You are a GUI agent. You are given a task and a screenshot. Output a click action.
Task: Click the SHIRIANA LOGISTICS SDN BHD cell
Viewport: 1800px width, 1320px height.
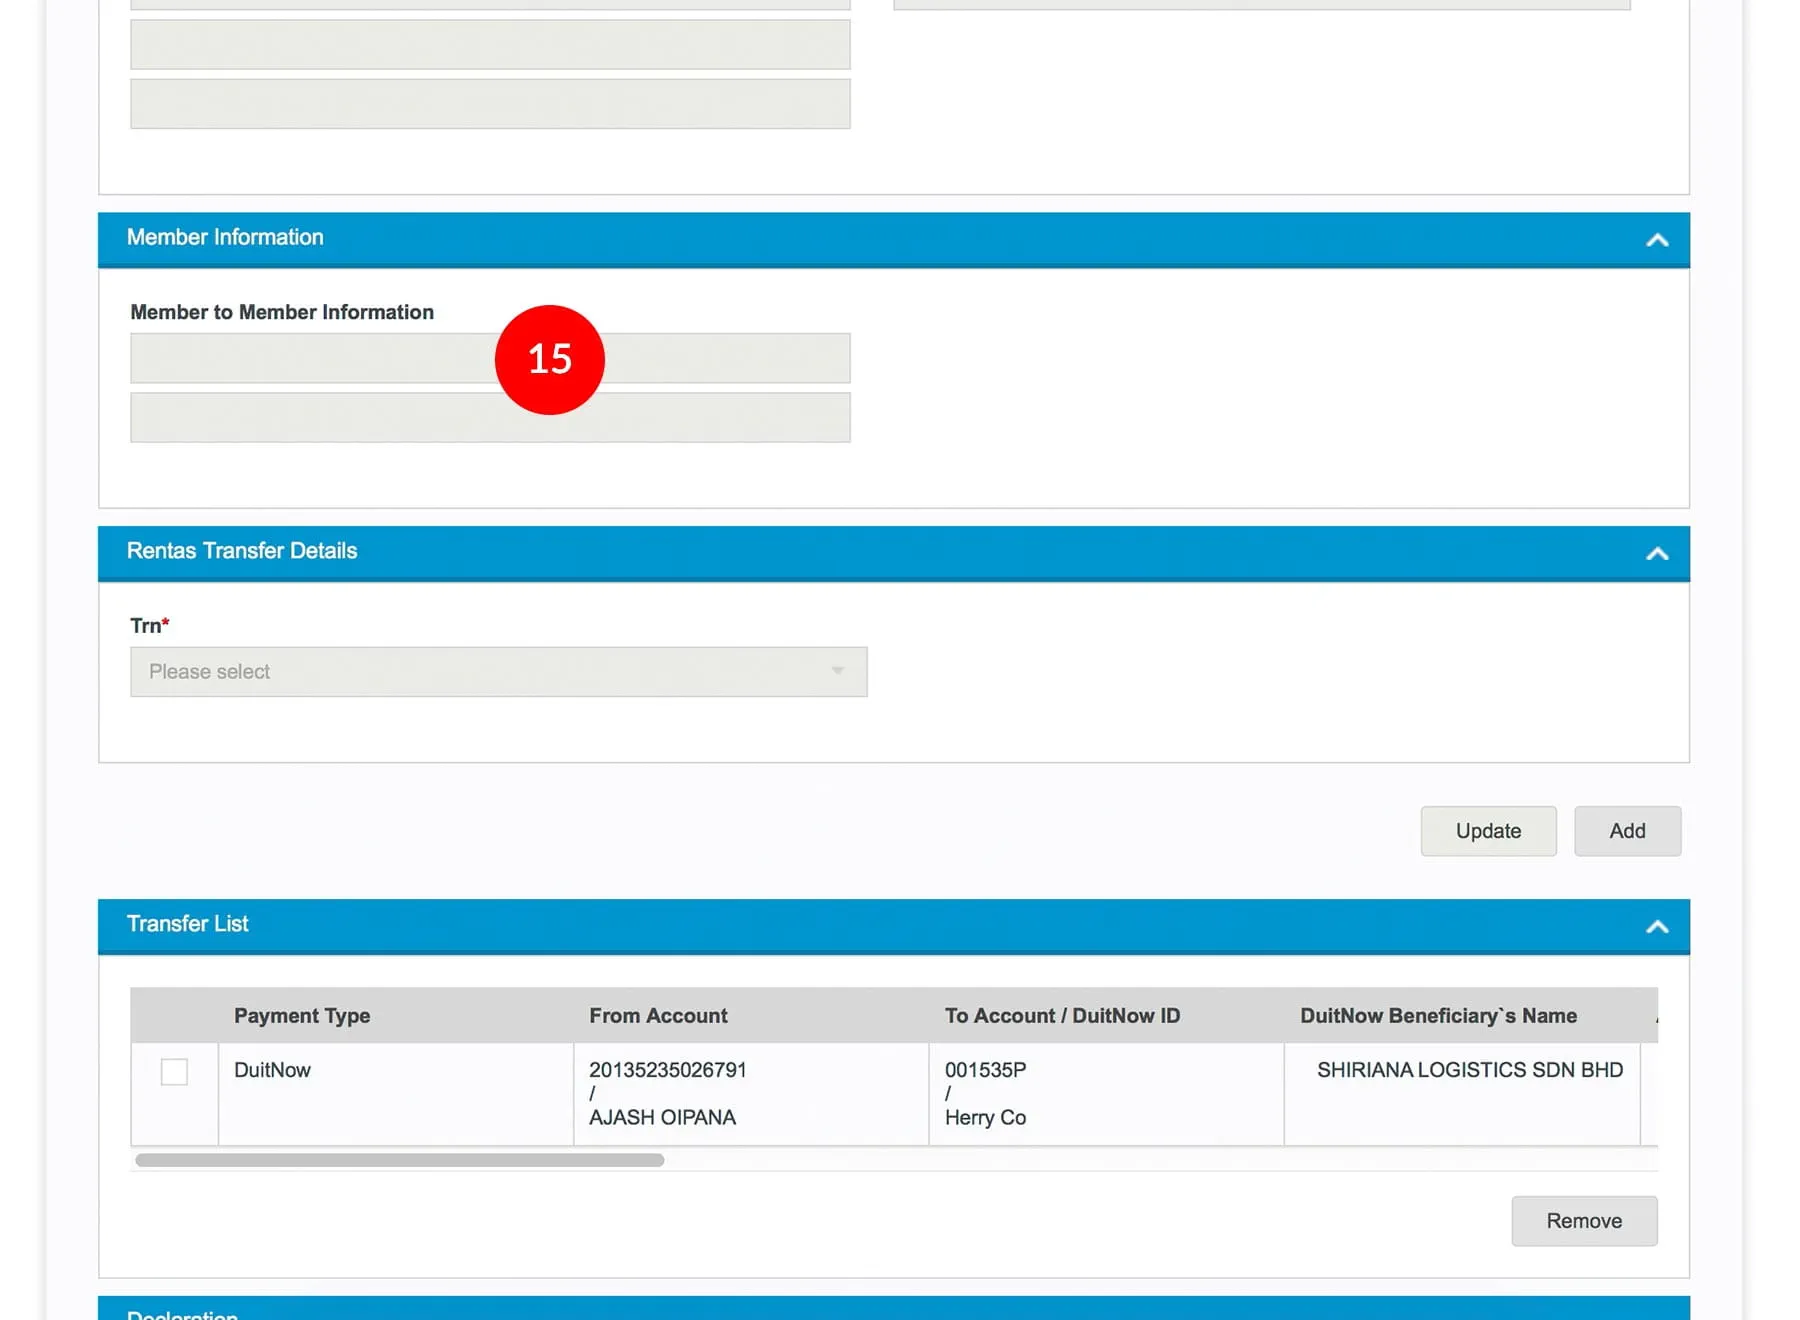click(x=1469, y=1070)
